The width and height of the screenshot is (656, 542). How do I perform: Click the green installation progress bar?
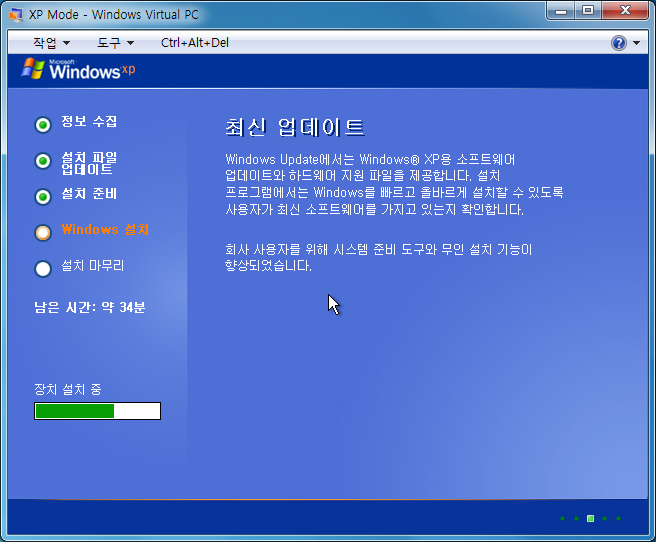tap(97, 411)
